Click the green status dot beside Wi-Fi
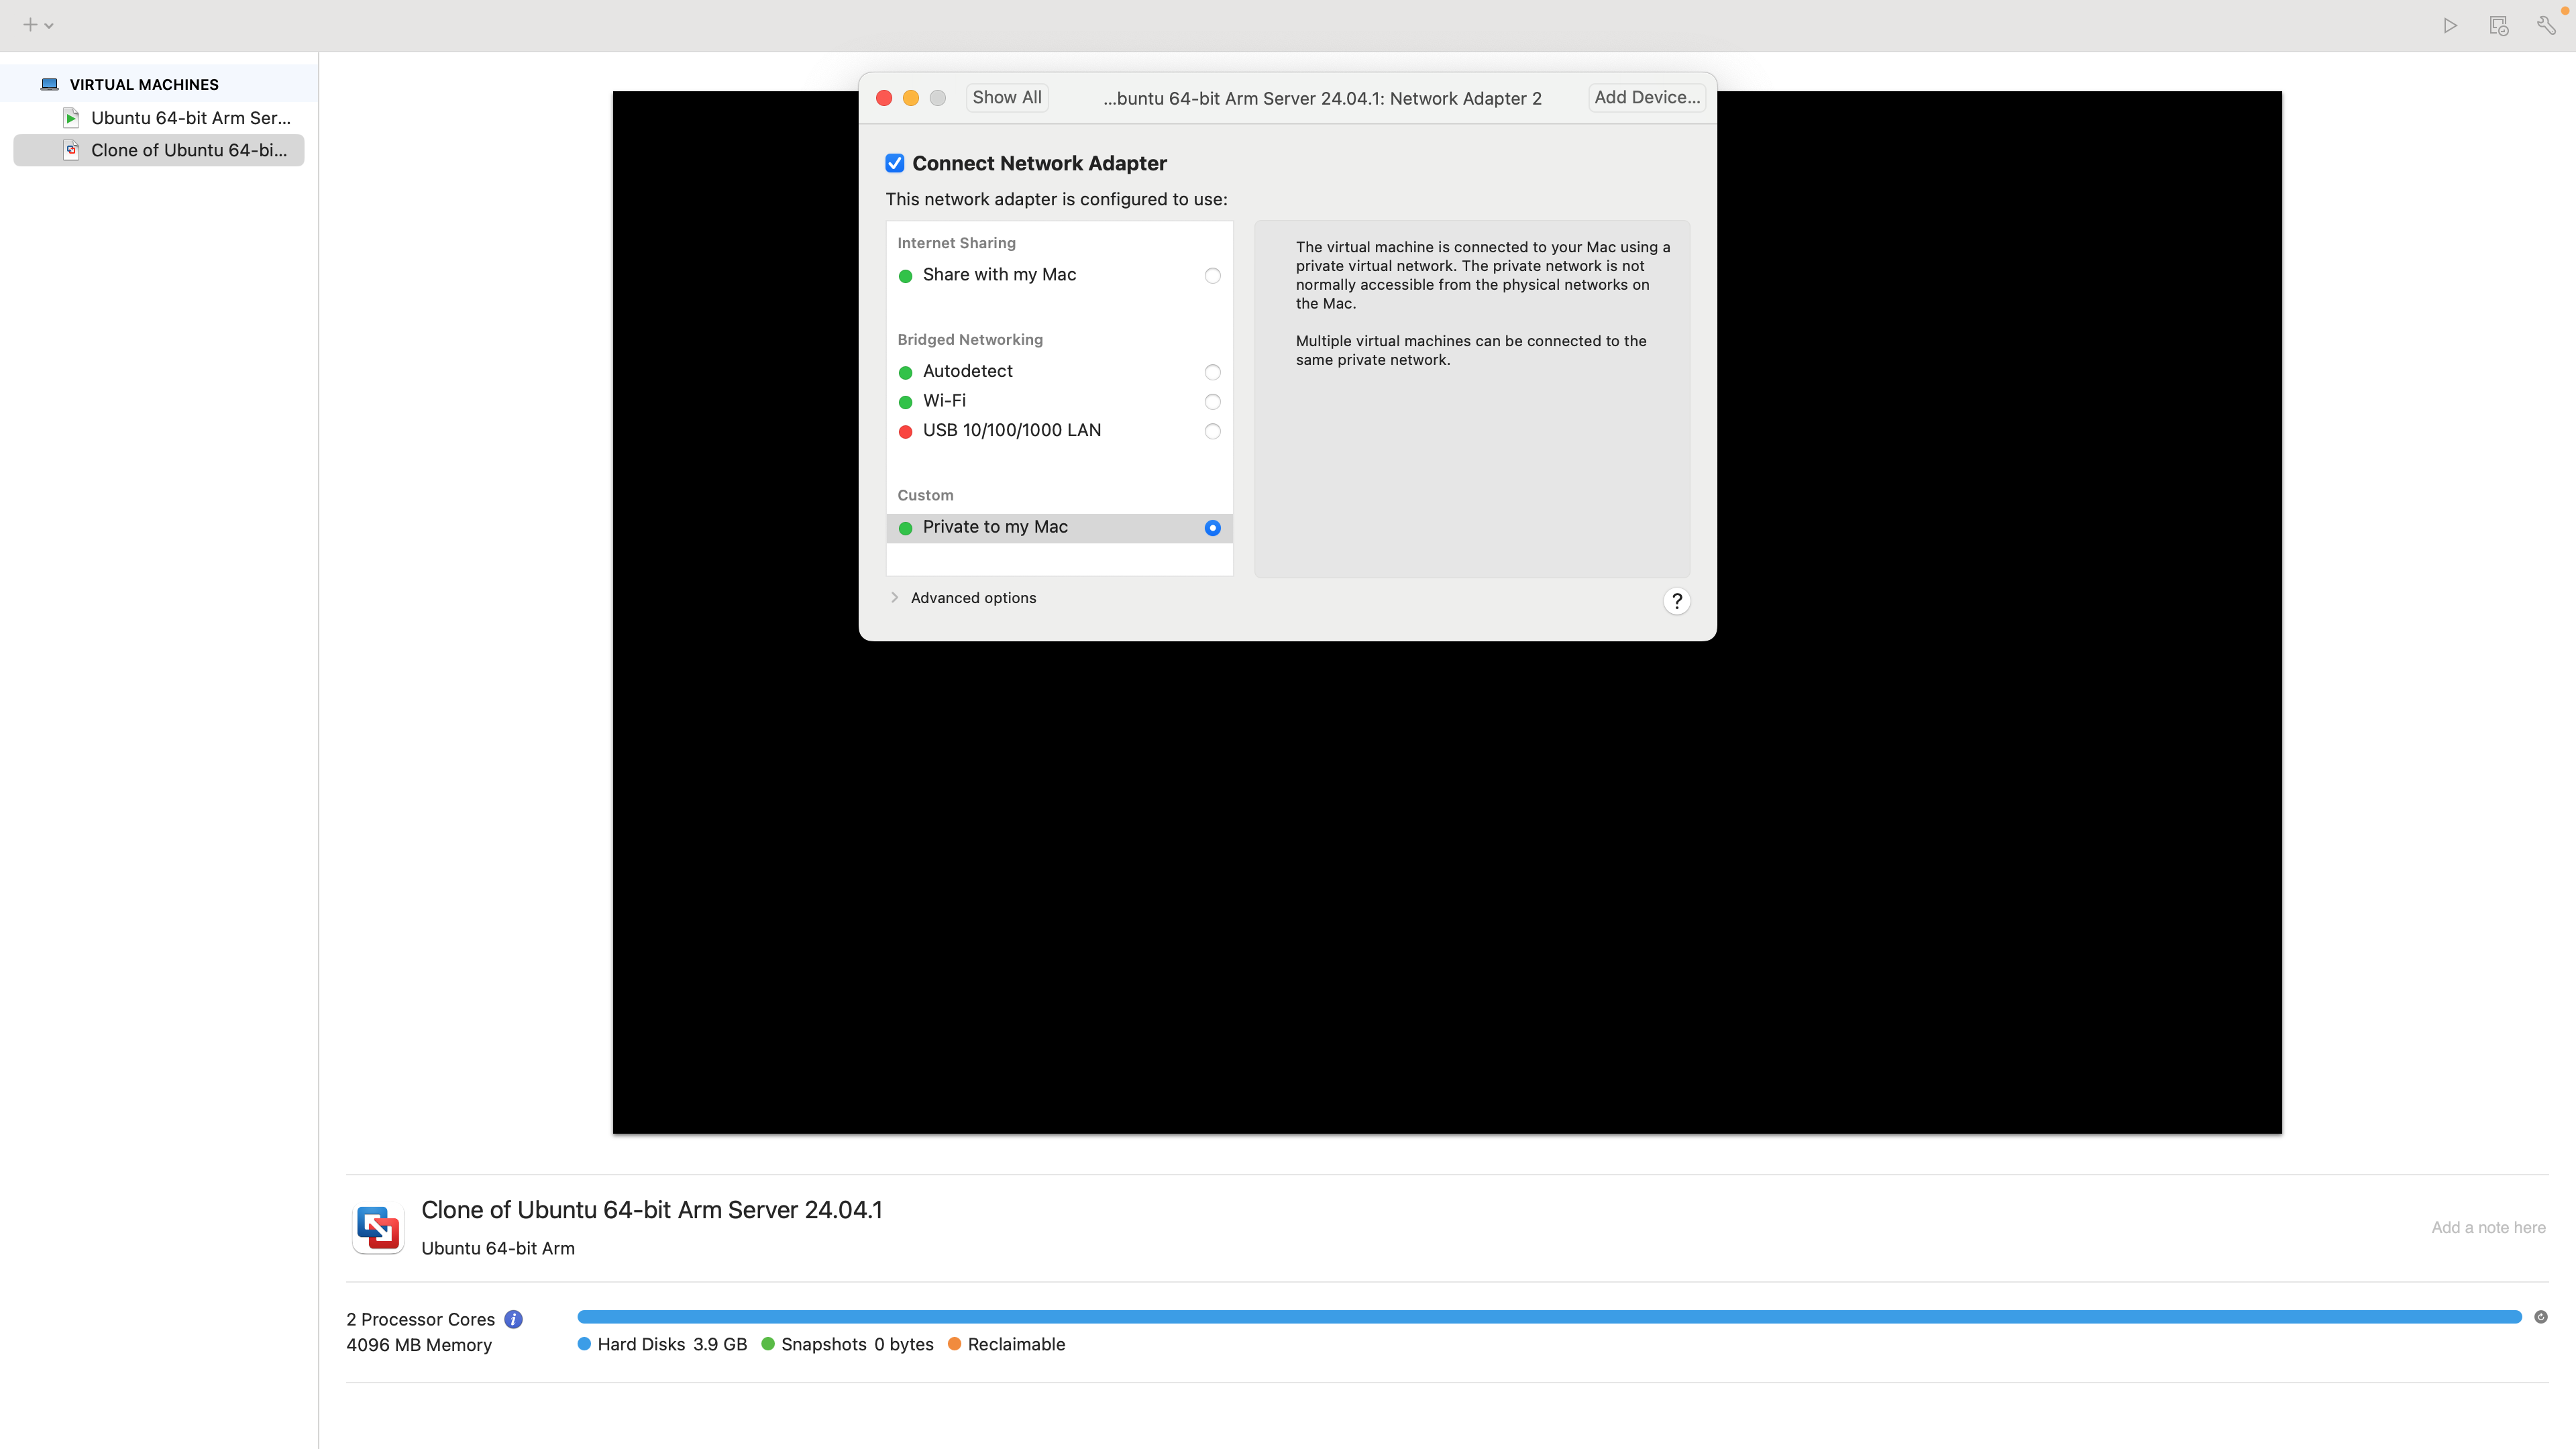Image resolution: width=2576 pixels, height=1449 pixels. pyautogui.click(x=905, y=401)
